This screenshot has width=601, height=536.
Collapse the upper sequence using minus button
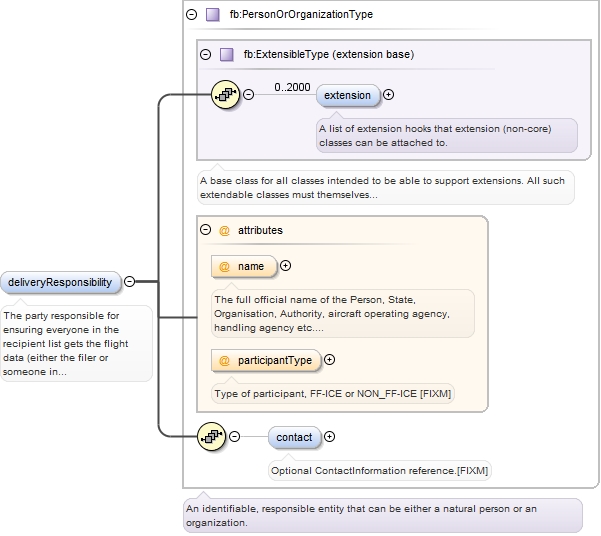(249, 95)
